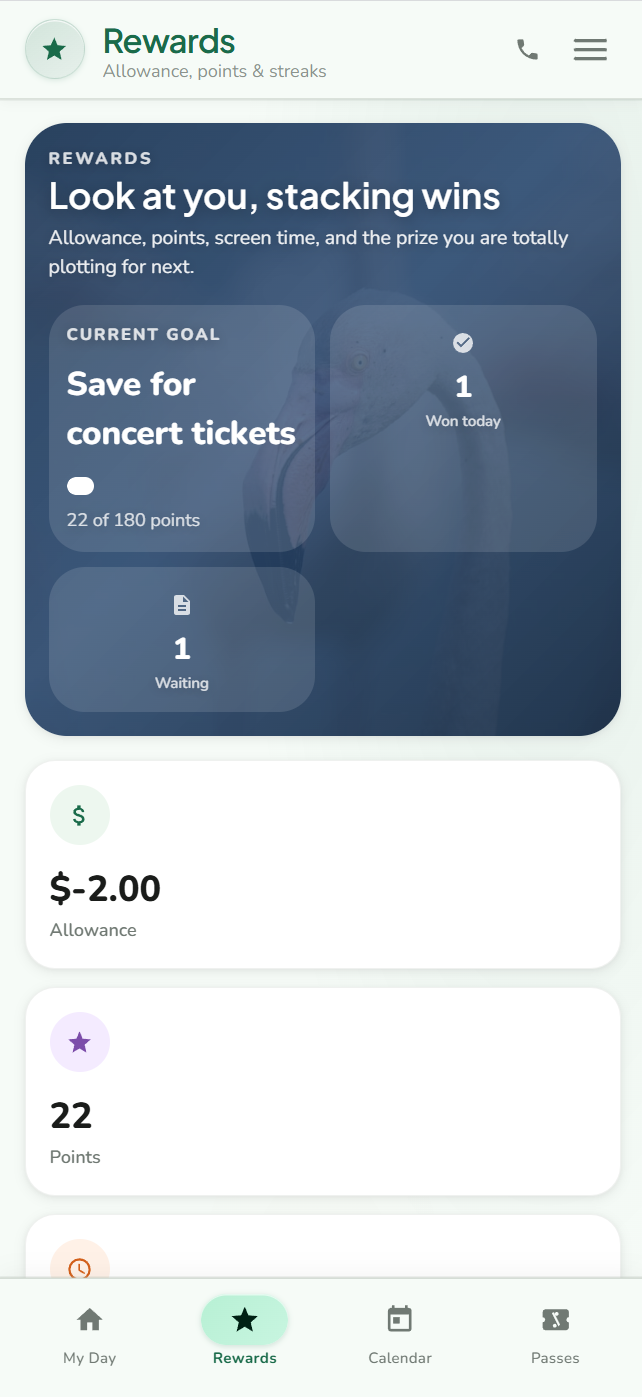
Task: Select the star icon next to Rewards title
Action: [55, 49]
